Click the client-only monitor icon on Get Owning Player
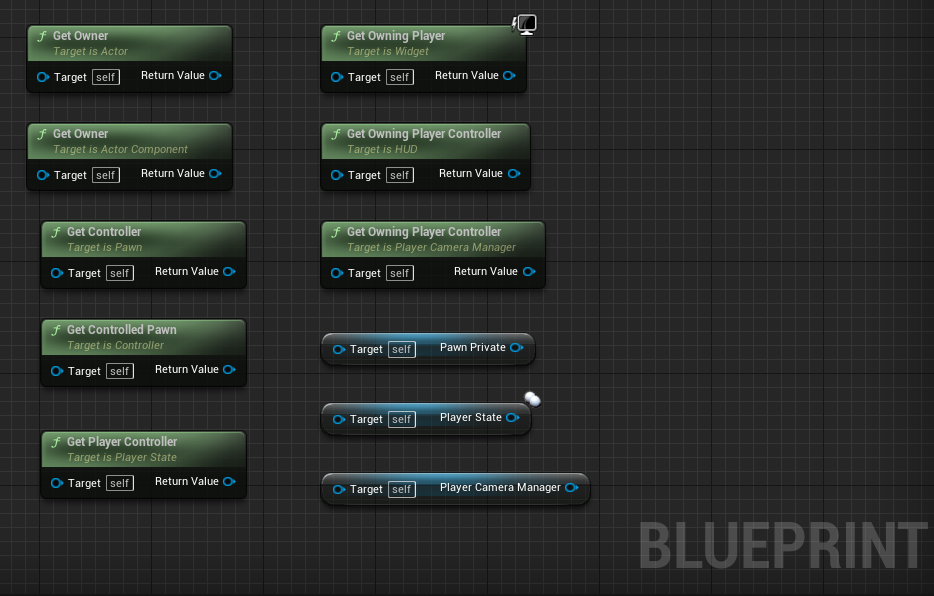This screenshot has height=596, width=934. pyautogui.click(x=525, y=24)
